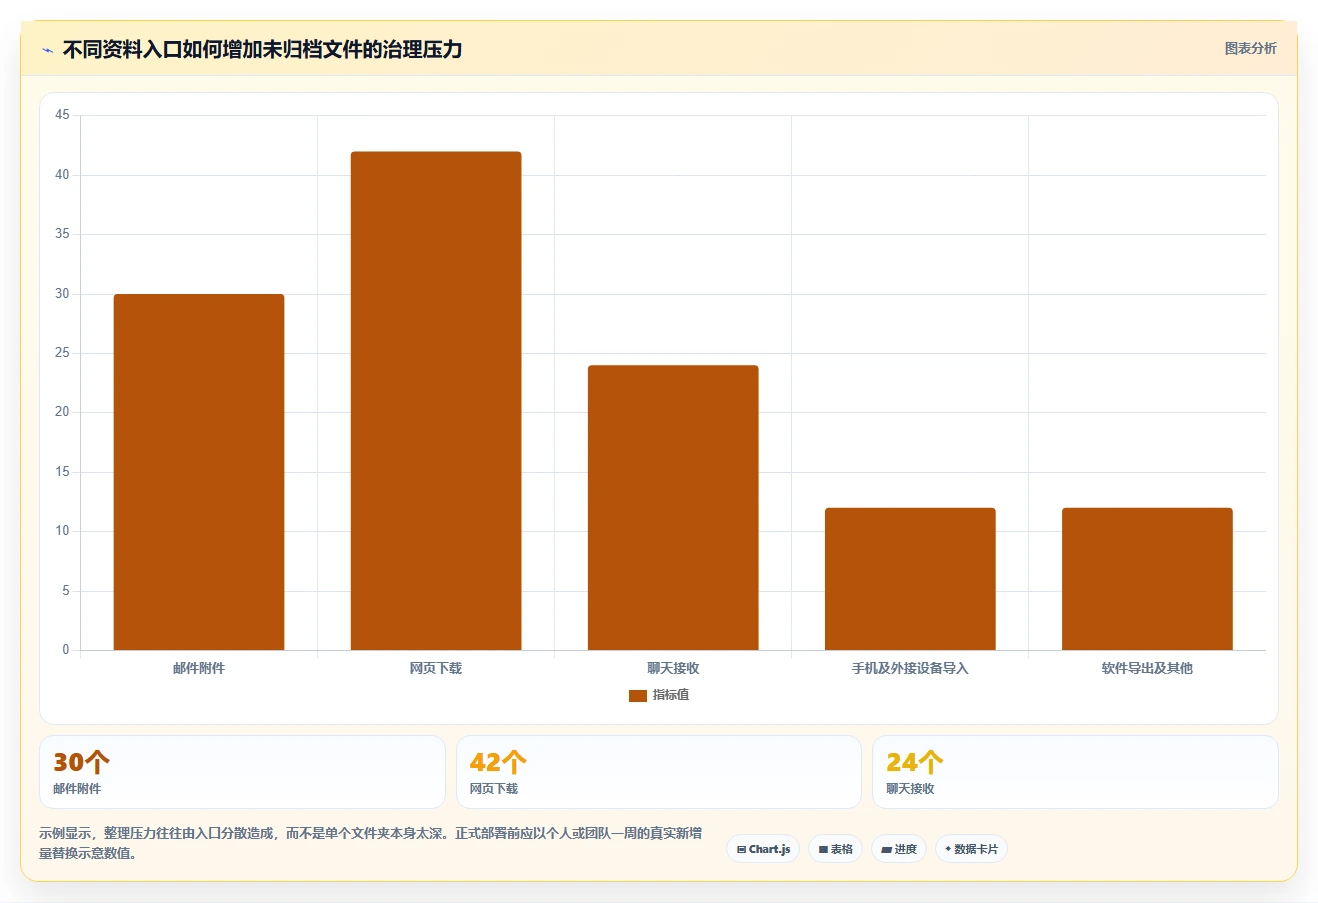Click the 图表分析 label in header

click(1250, 48)
